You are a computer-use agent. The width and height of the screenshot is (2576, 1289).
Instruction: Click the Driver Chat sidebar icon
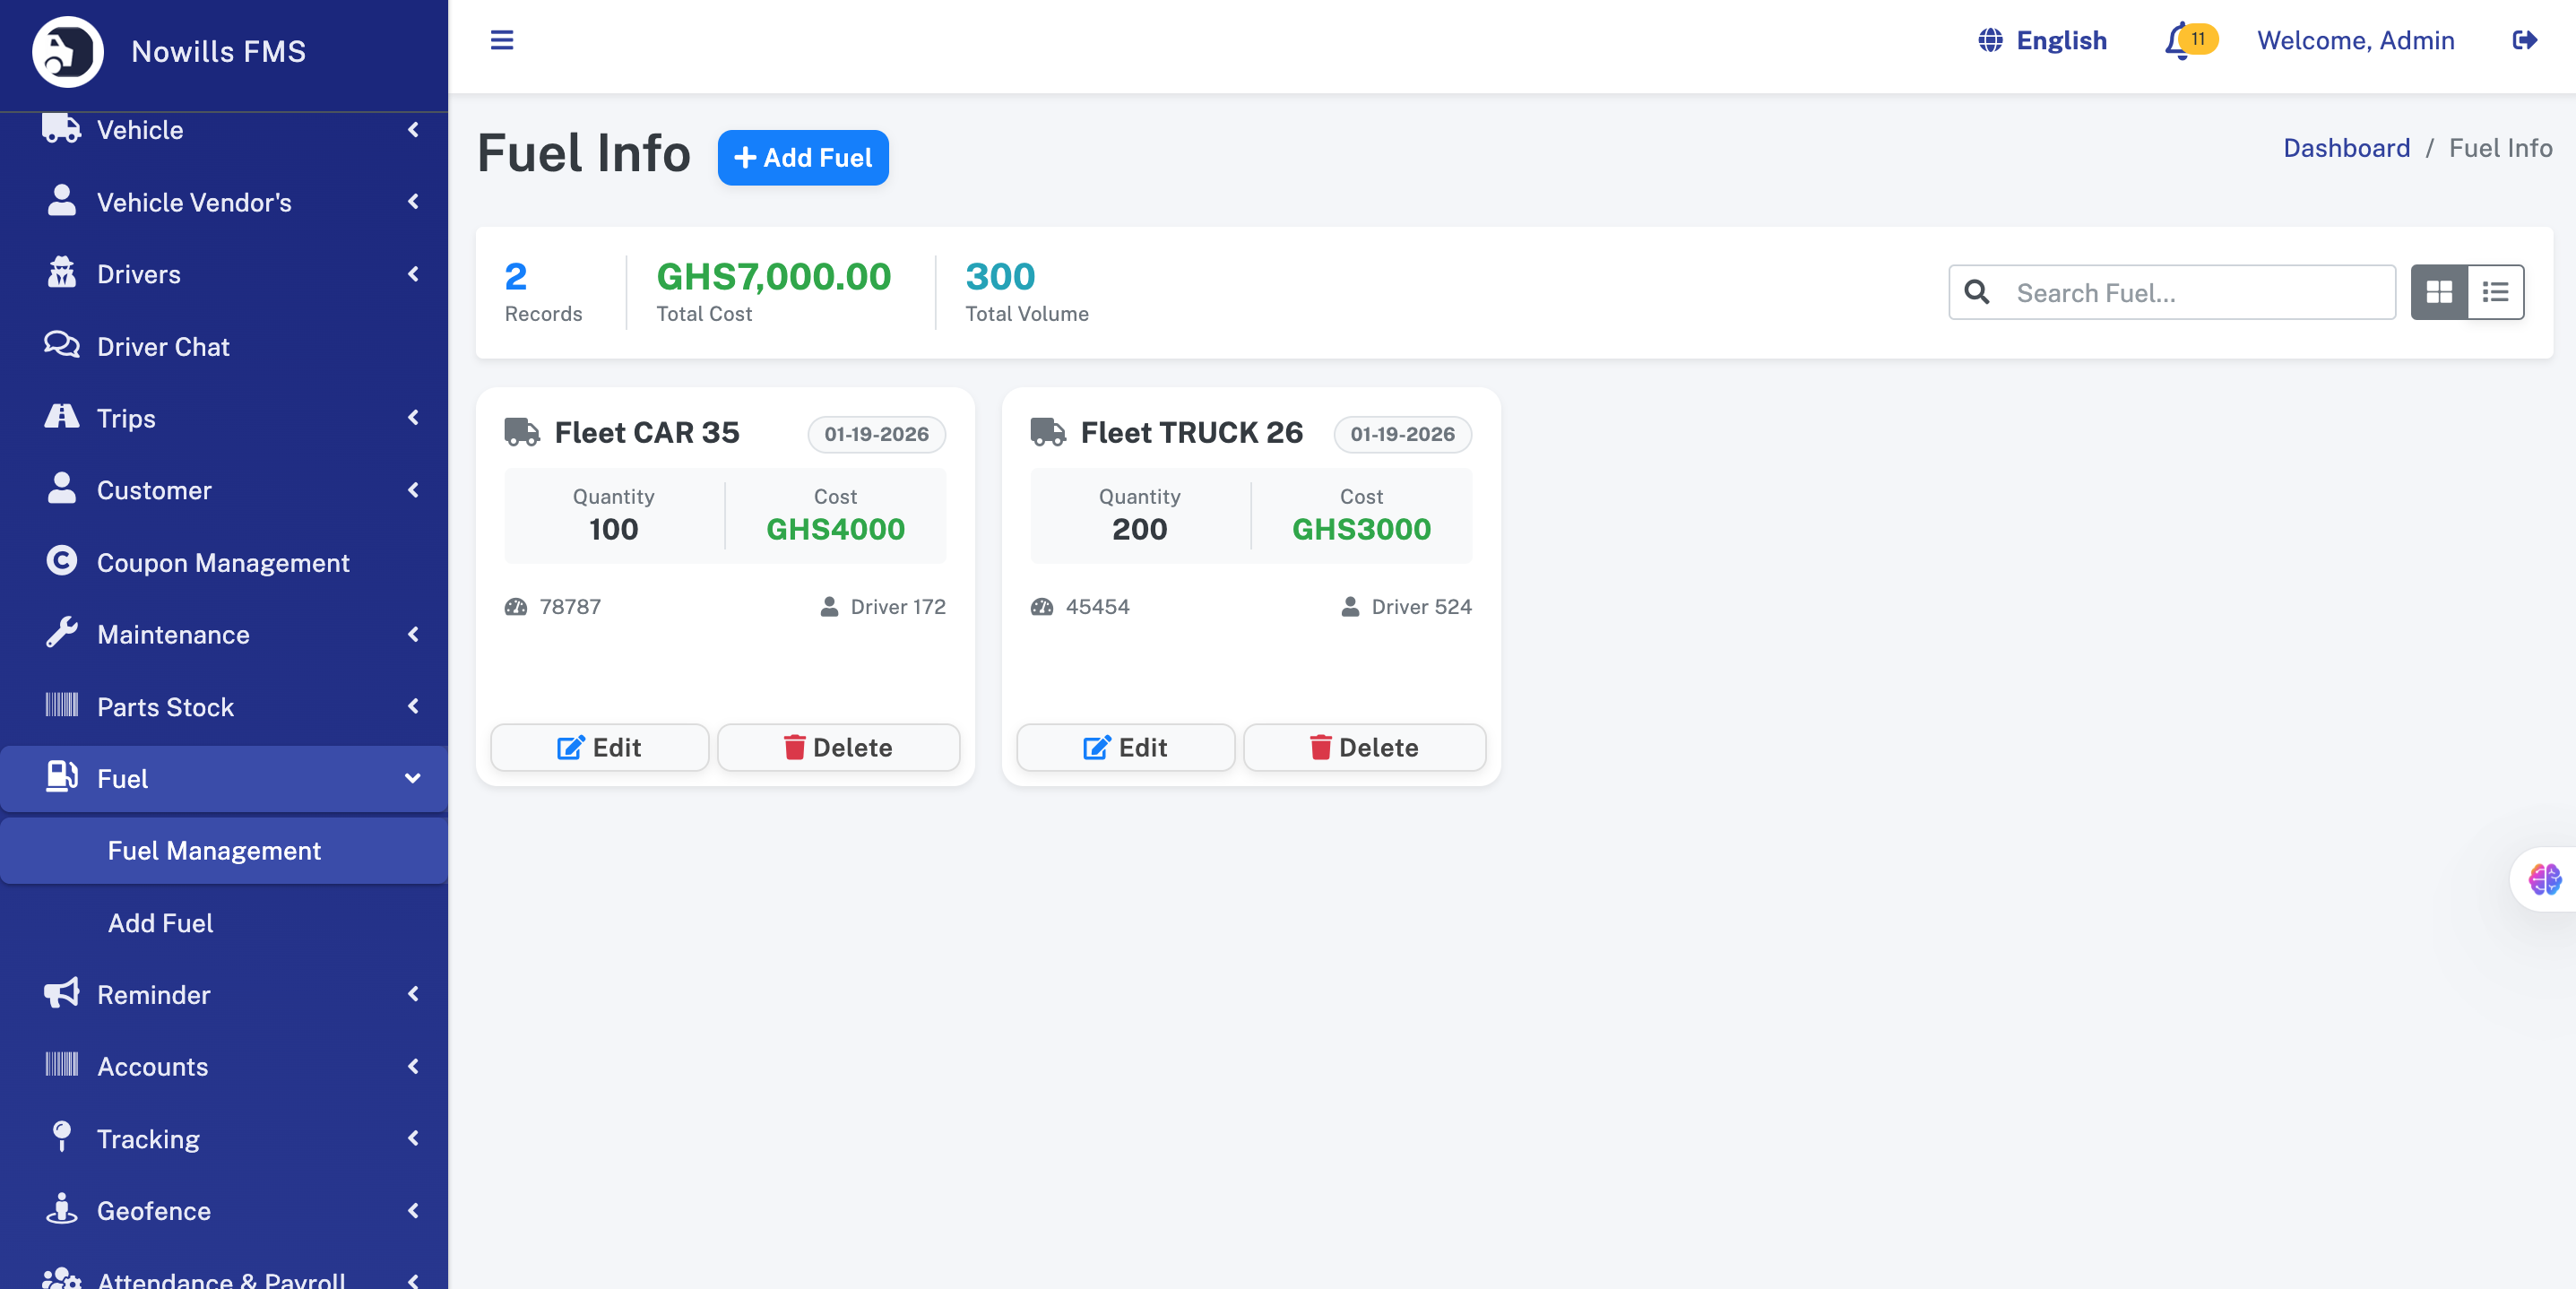point(61,345)
